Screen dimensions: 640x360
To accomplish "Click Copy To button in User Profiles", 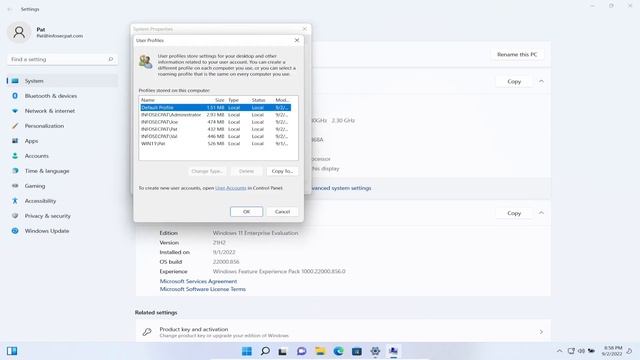I will tap(282, 171).
